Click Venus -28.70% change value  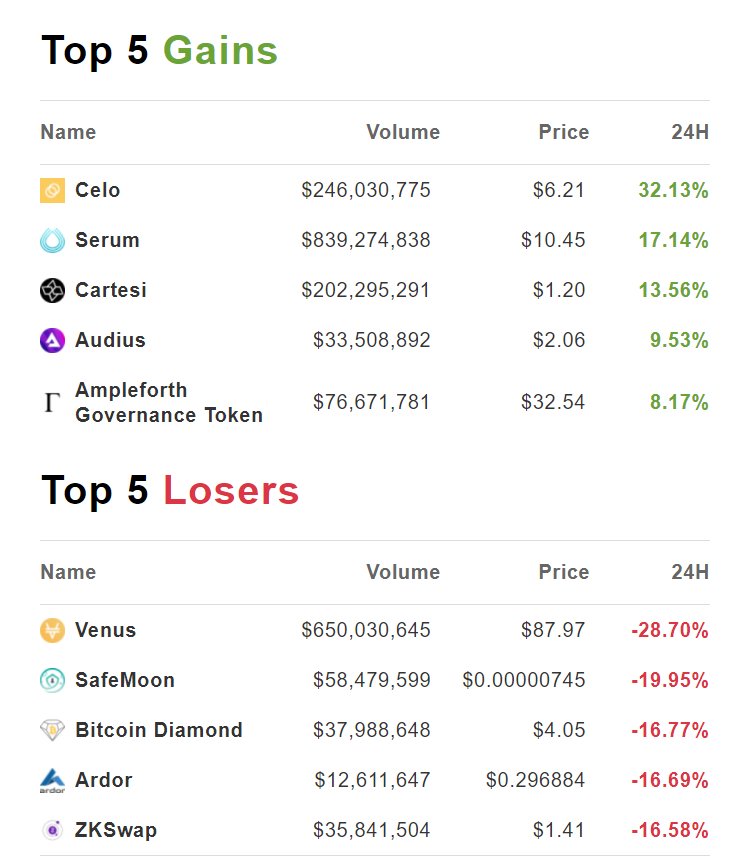tap(670, 631)
